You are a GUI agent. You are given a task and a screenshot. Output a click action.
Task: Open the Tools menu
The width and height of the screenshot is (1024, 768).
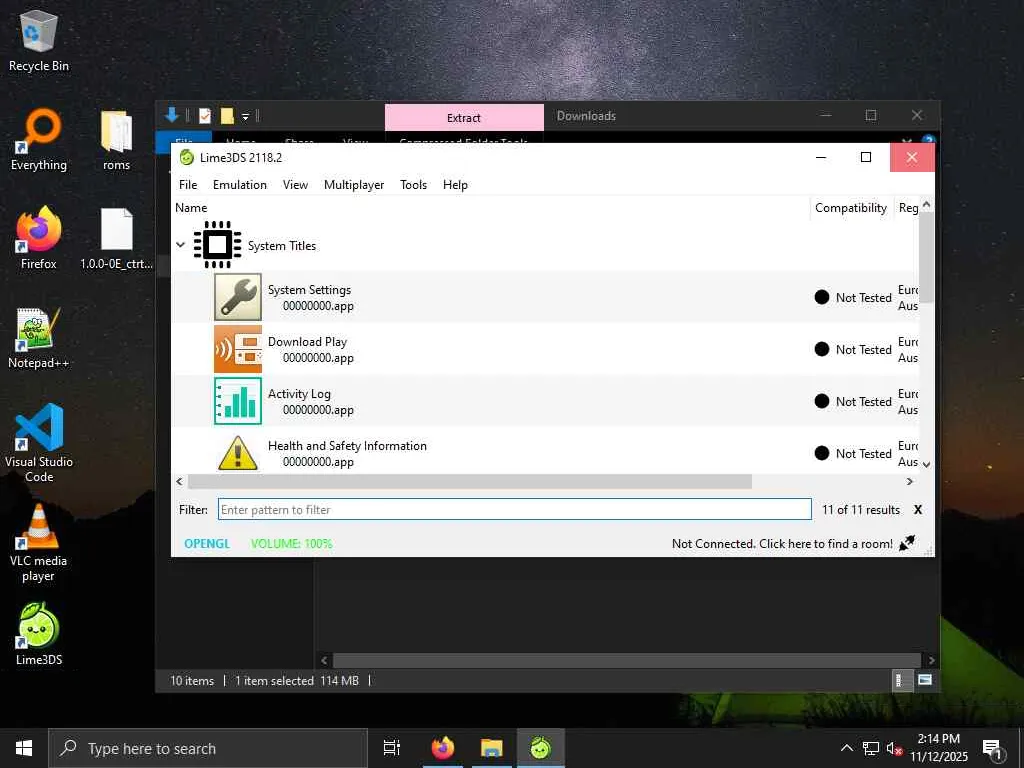point(413,185)
